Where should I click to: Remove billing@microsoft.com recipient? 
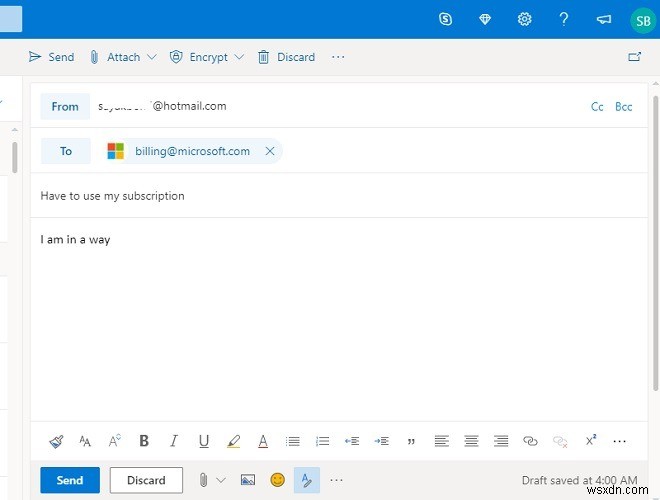tap(270, 151)
